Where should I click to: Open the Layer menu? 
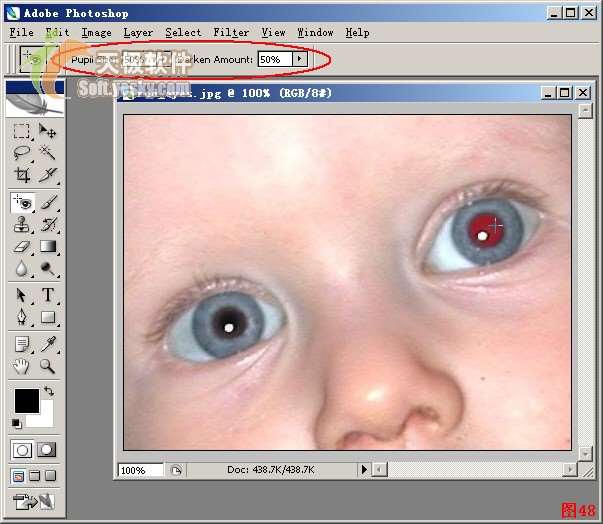[x=138, y=32]
